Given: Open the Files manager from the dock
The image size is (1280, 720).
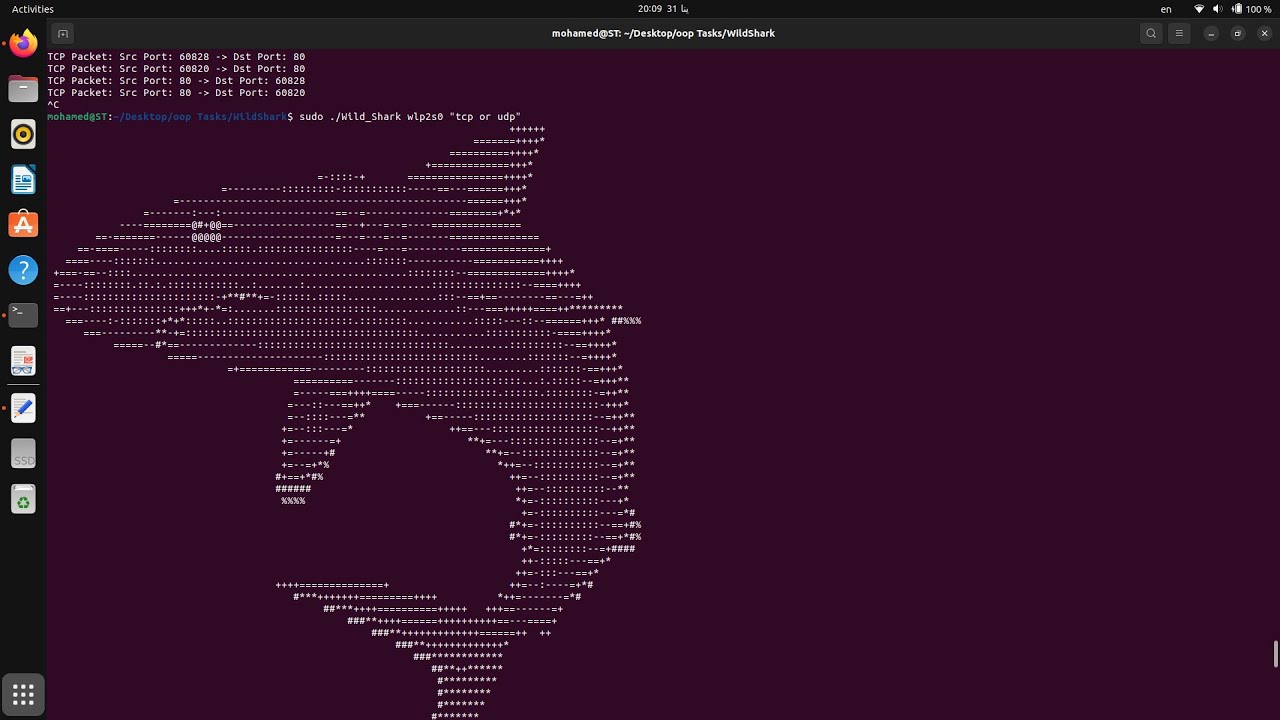Looking at the screenshot, I should [x=23, y=89].
